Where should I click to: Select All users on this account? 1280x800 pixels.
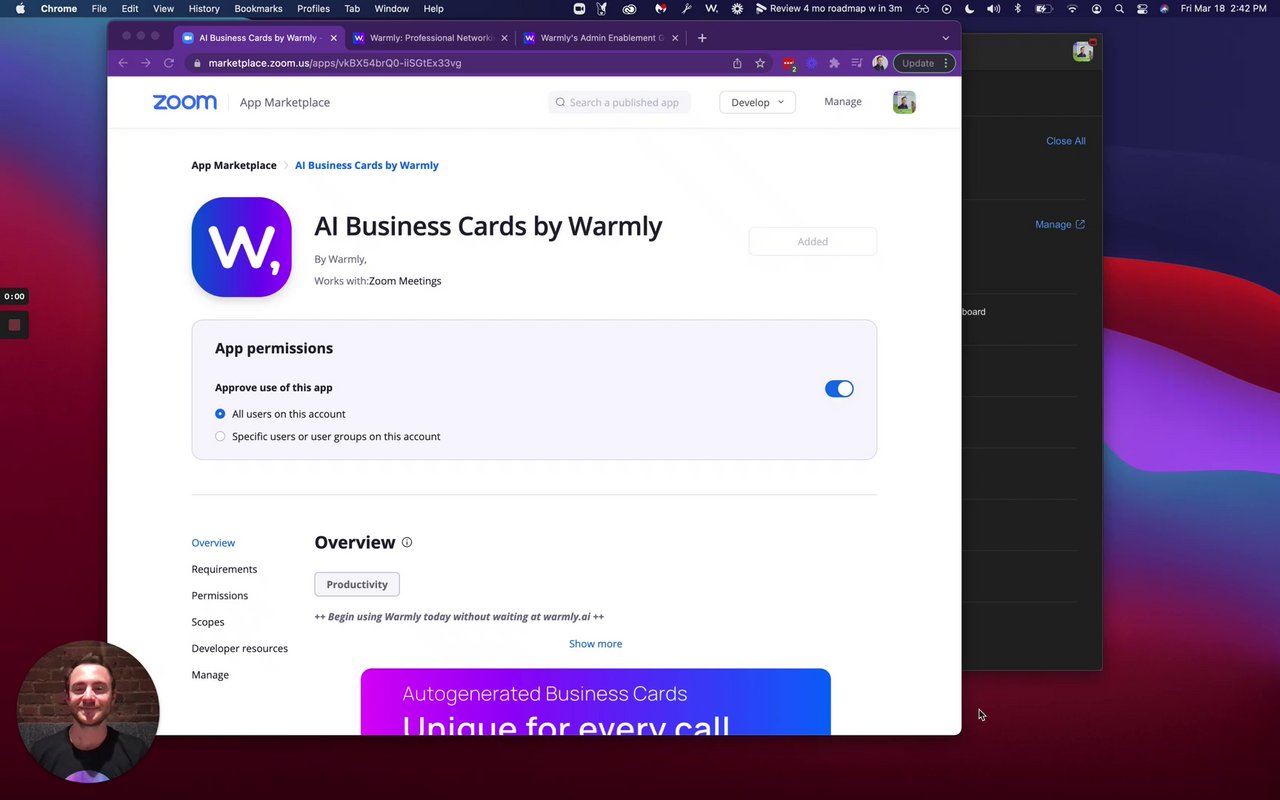click(220, 414)
